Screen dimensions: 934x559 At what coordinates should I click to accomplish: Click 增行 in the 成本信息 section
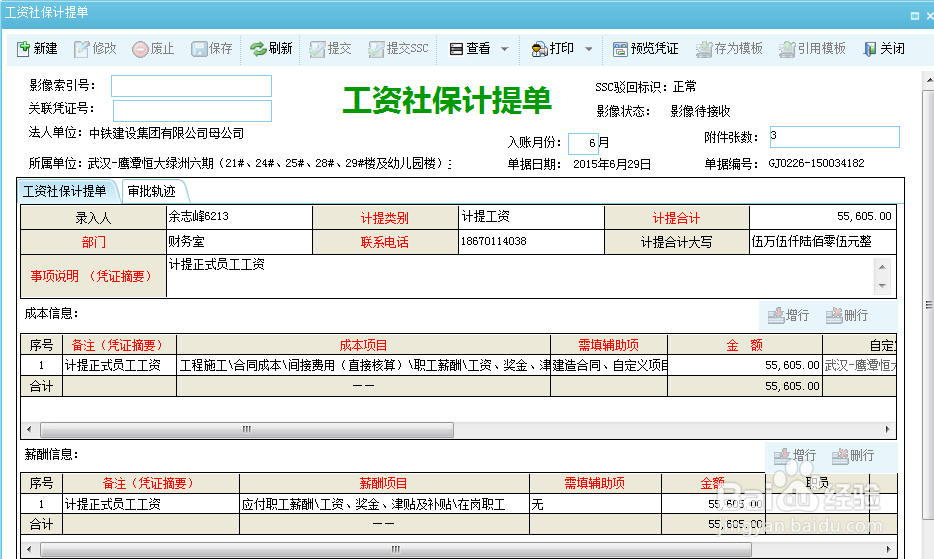pos(788,315)
